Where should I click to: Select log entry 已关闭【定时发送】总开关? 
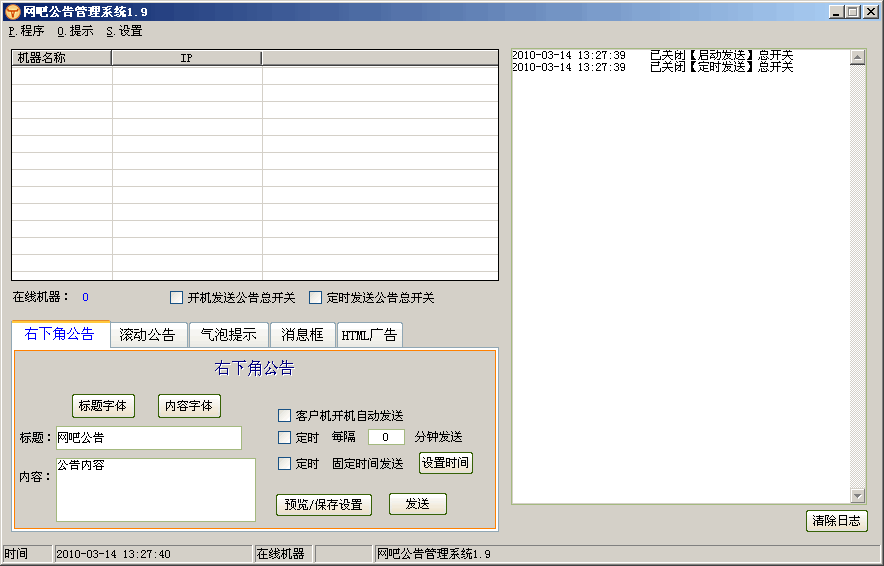(652, 67)
